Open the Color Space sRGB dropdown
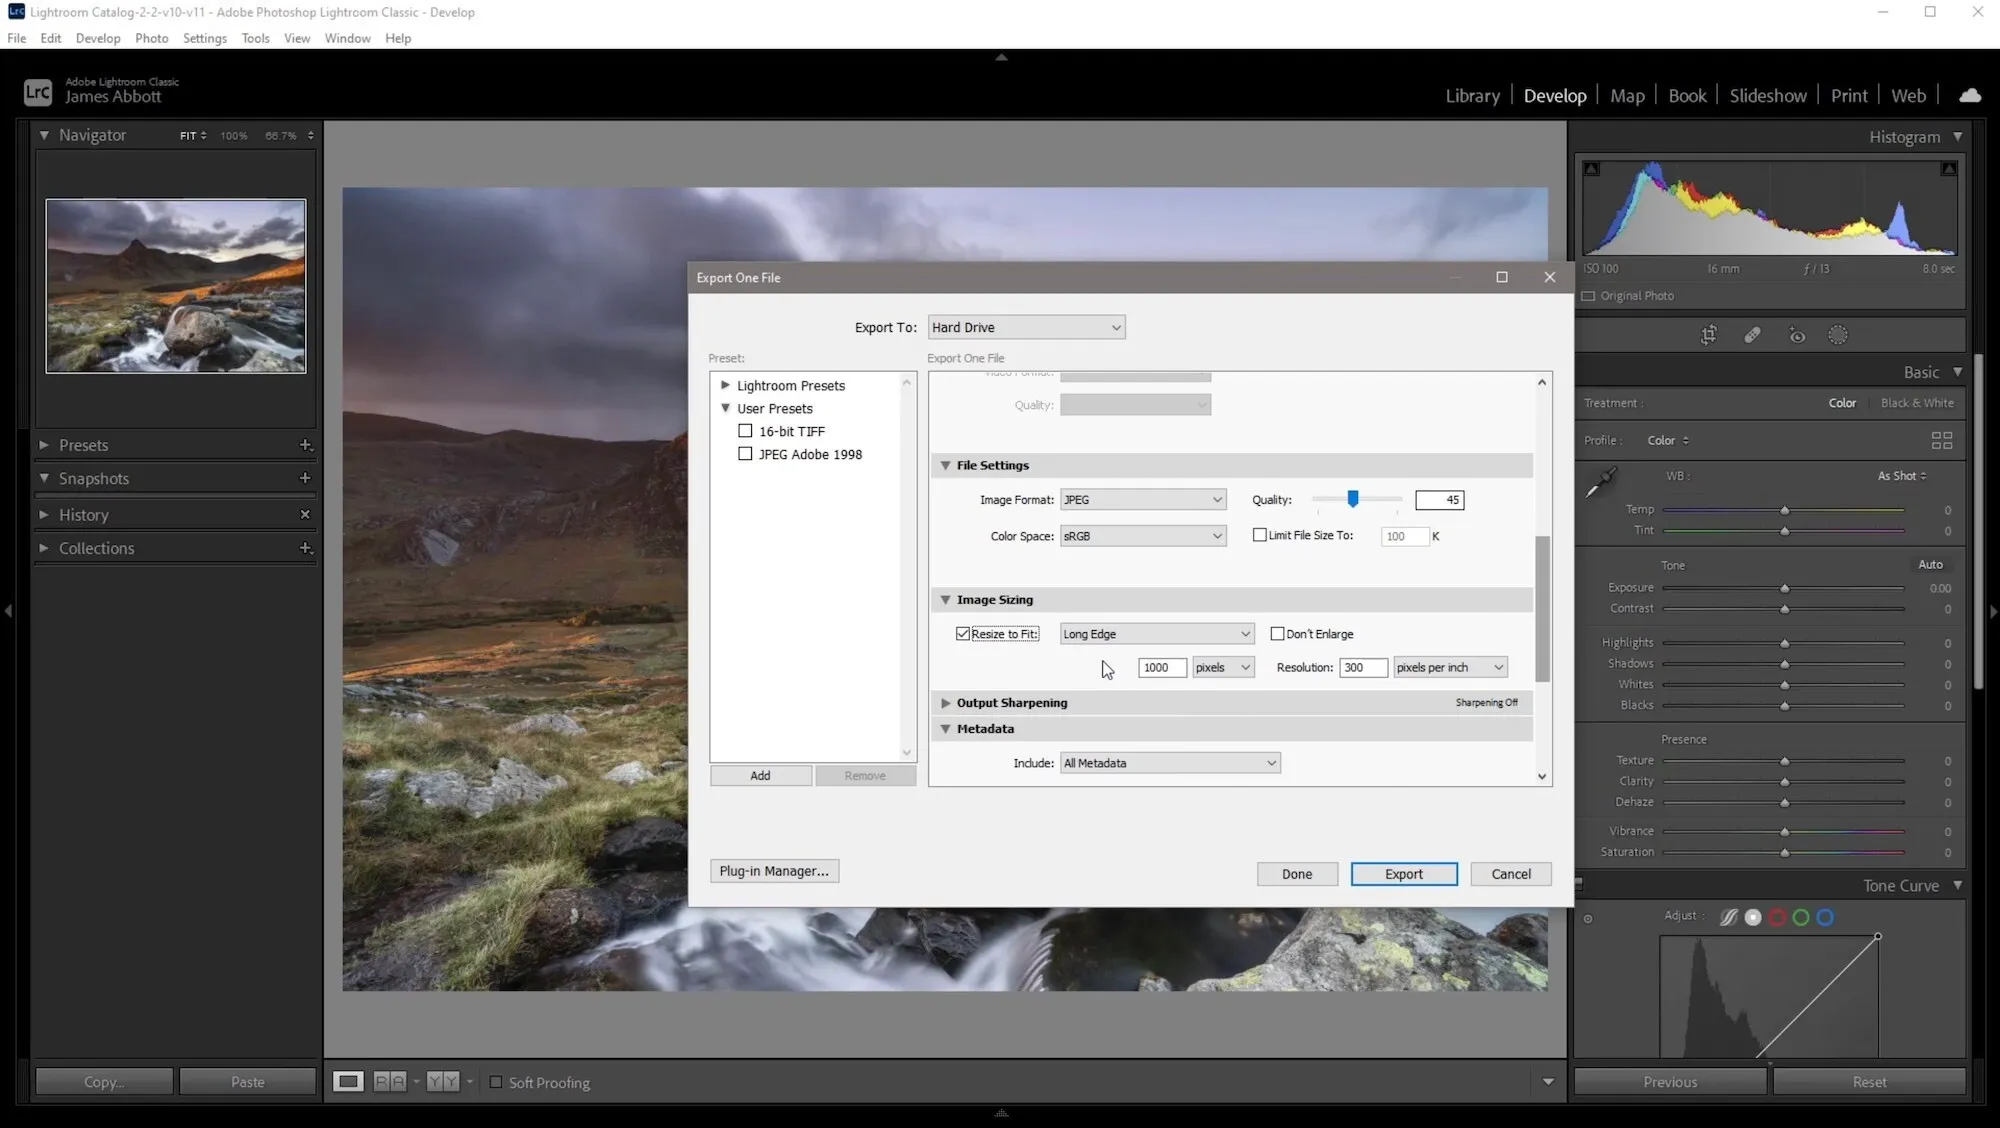Viewport: 2000px width, 1128px height. [1143, 536]
